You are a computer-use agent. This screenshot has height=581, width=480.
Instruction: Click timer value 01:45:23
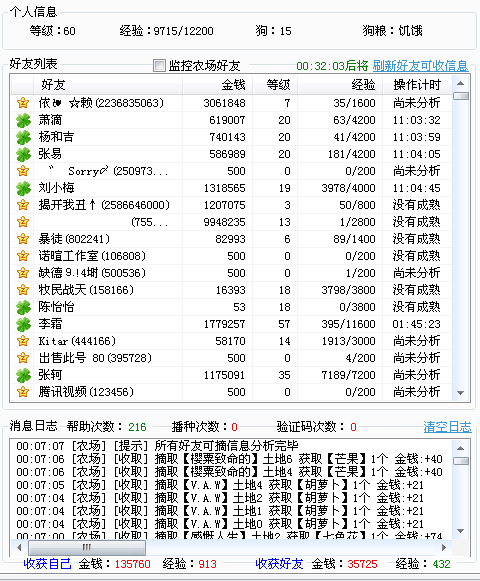(417, 324)
